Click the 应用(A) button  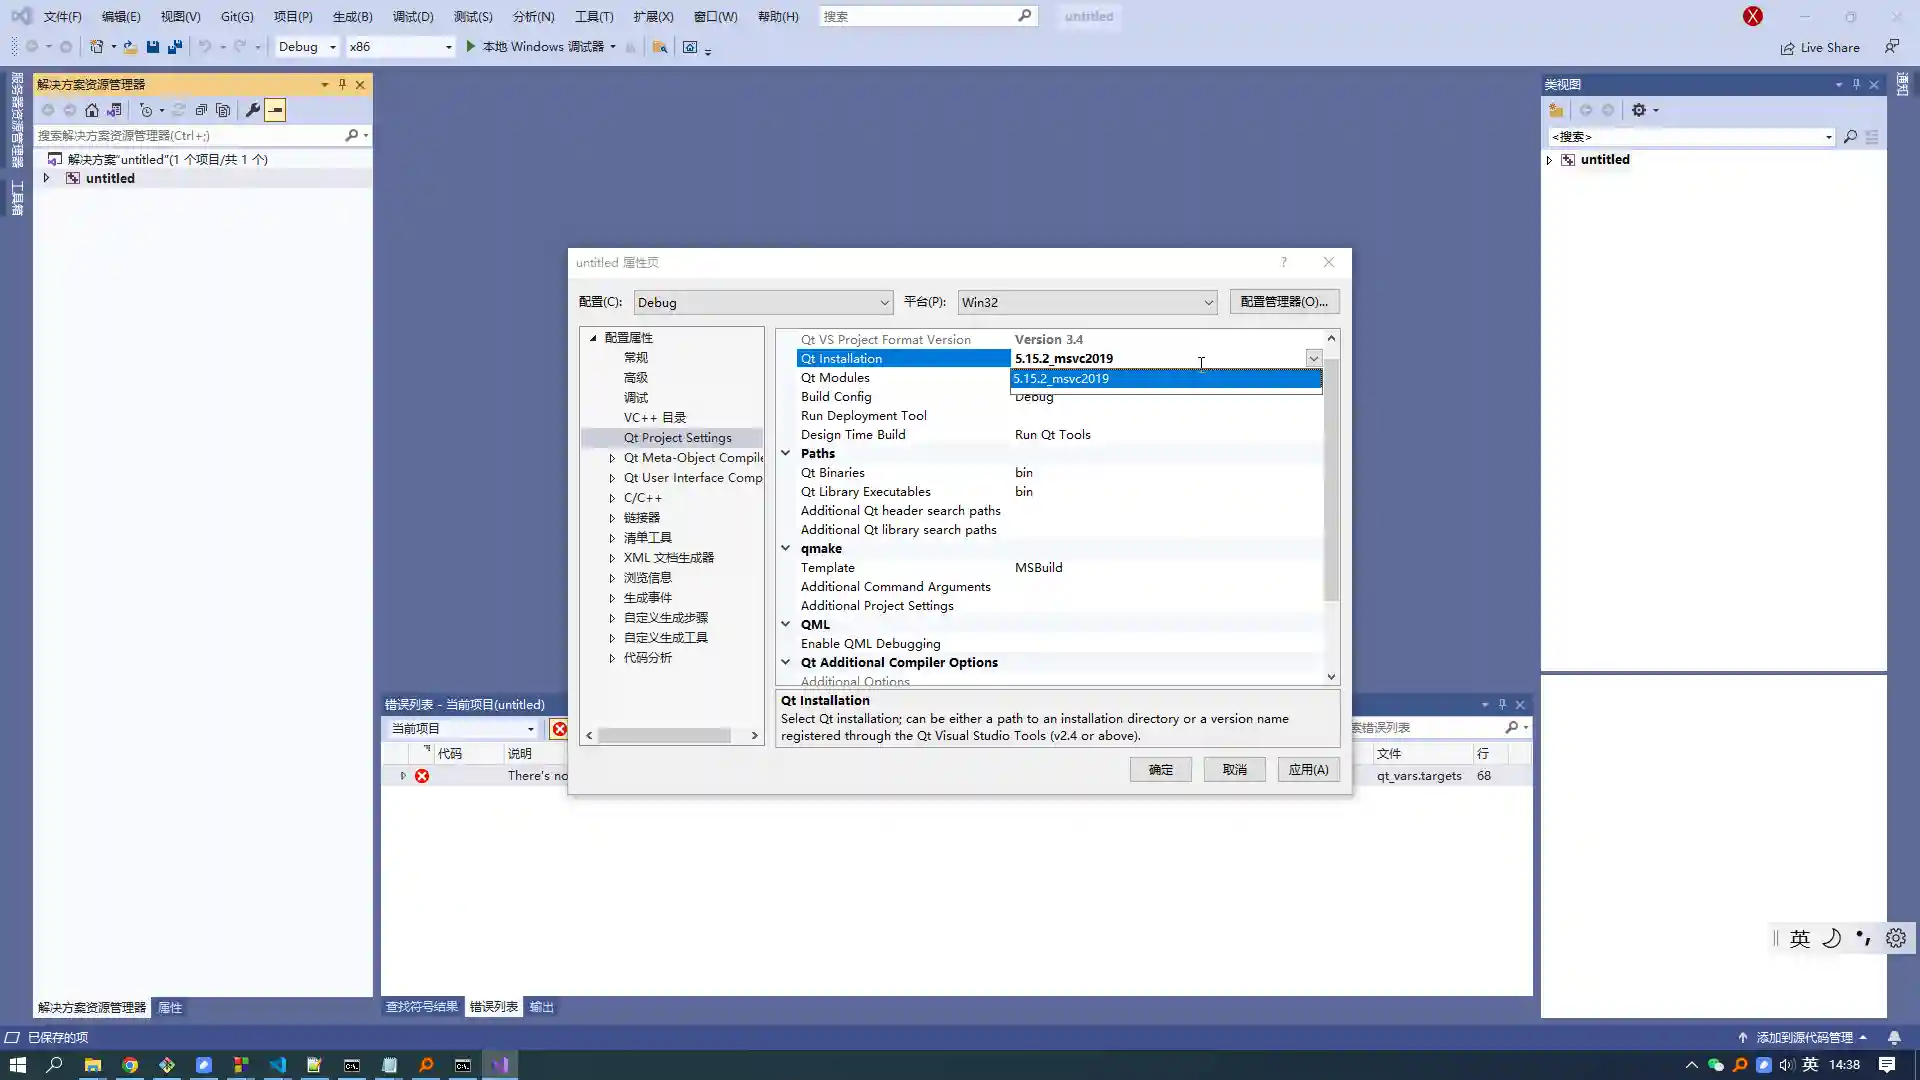[x=1308, y=770]
